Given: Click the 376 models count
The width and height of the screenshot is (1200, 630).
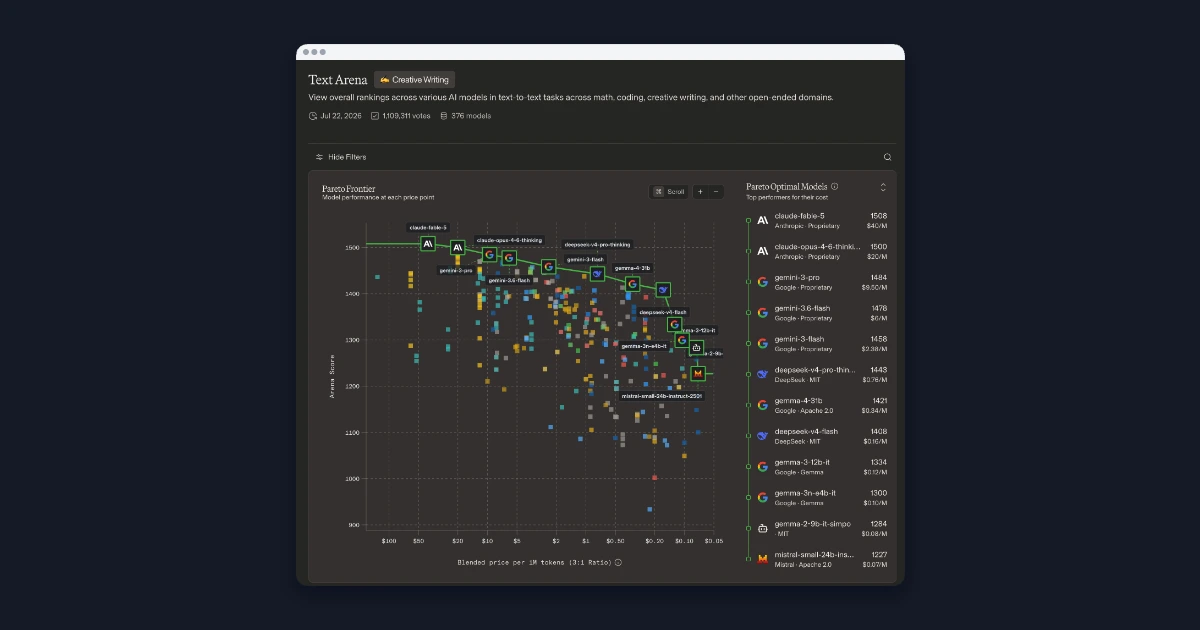Looking at the screenshot, I should [x=471, y=116].
